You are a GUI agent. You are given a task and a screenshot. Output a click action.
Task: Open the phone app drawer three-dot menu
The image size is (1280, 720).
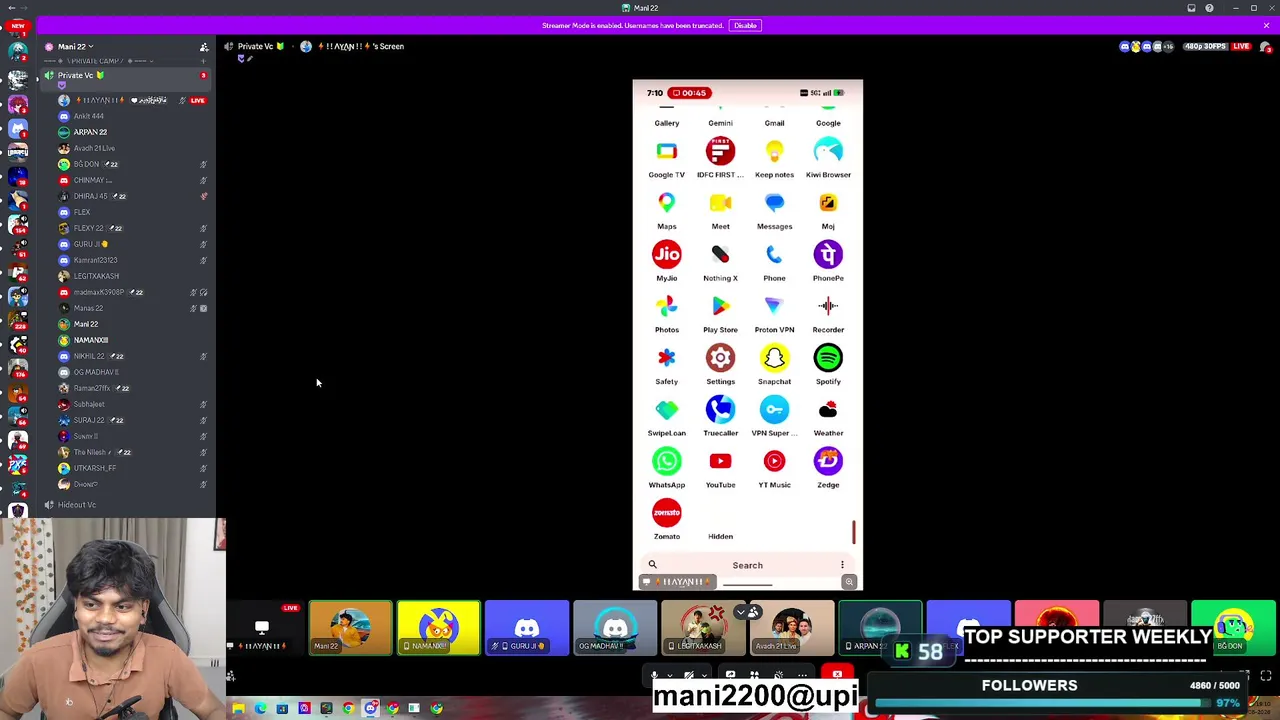point(842,565)
